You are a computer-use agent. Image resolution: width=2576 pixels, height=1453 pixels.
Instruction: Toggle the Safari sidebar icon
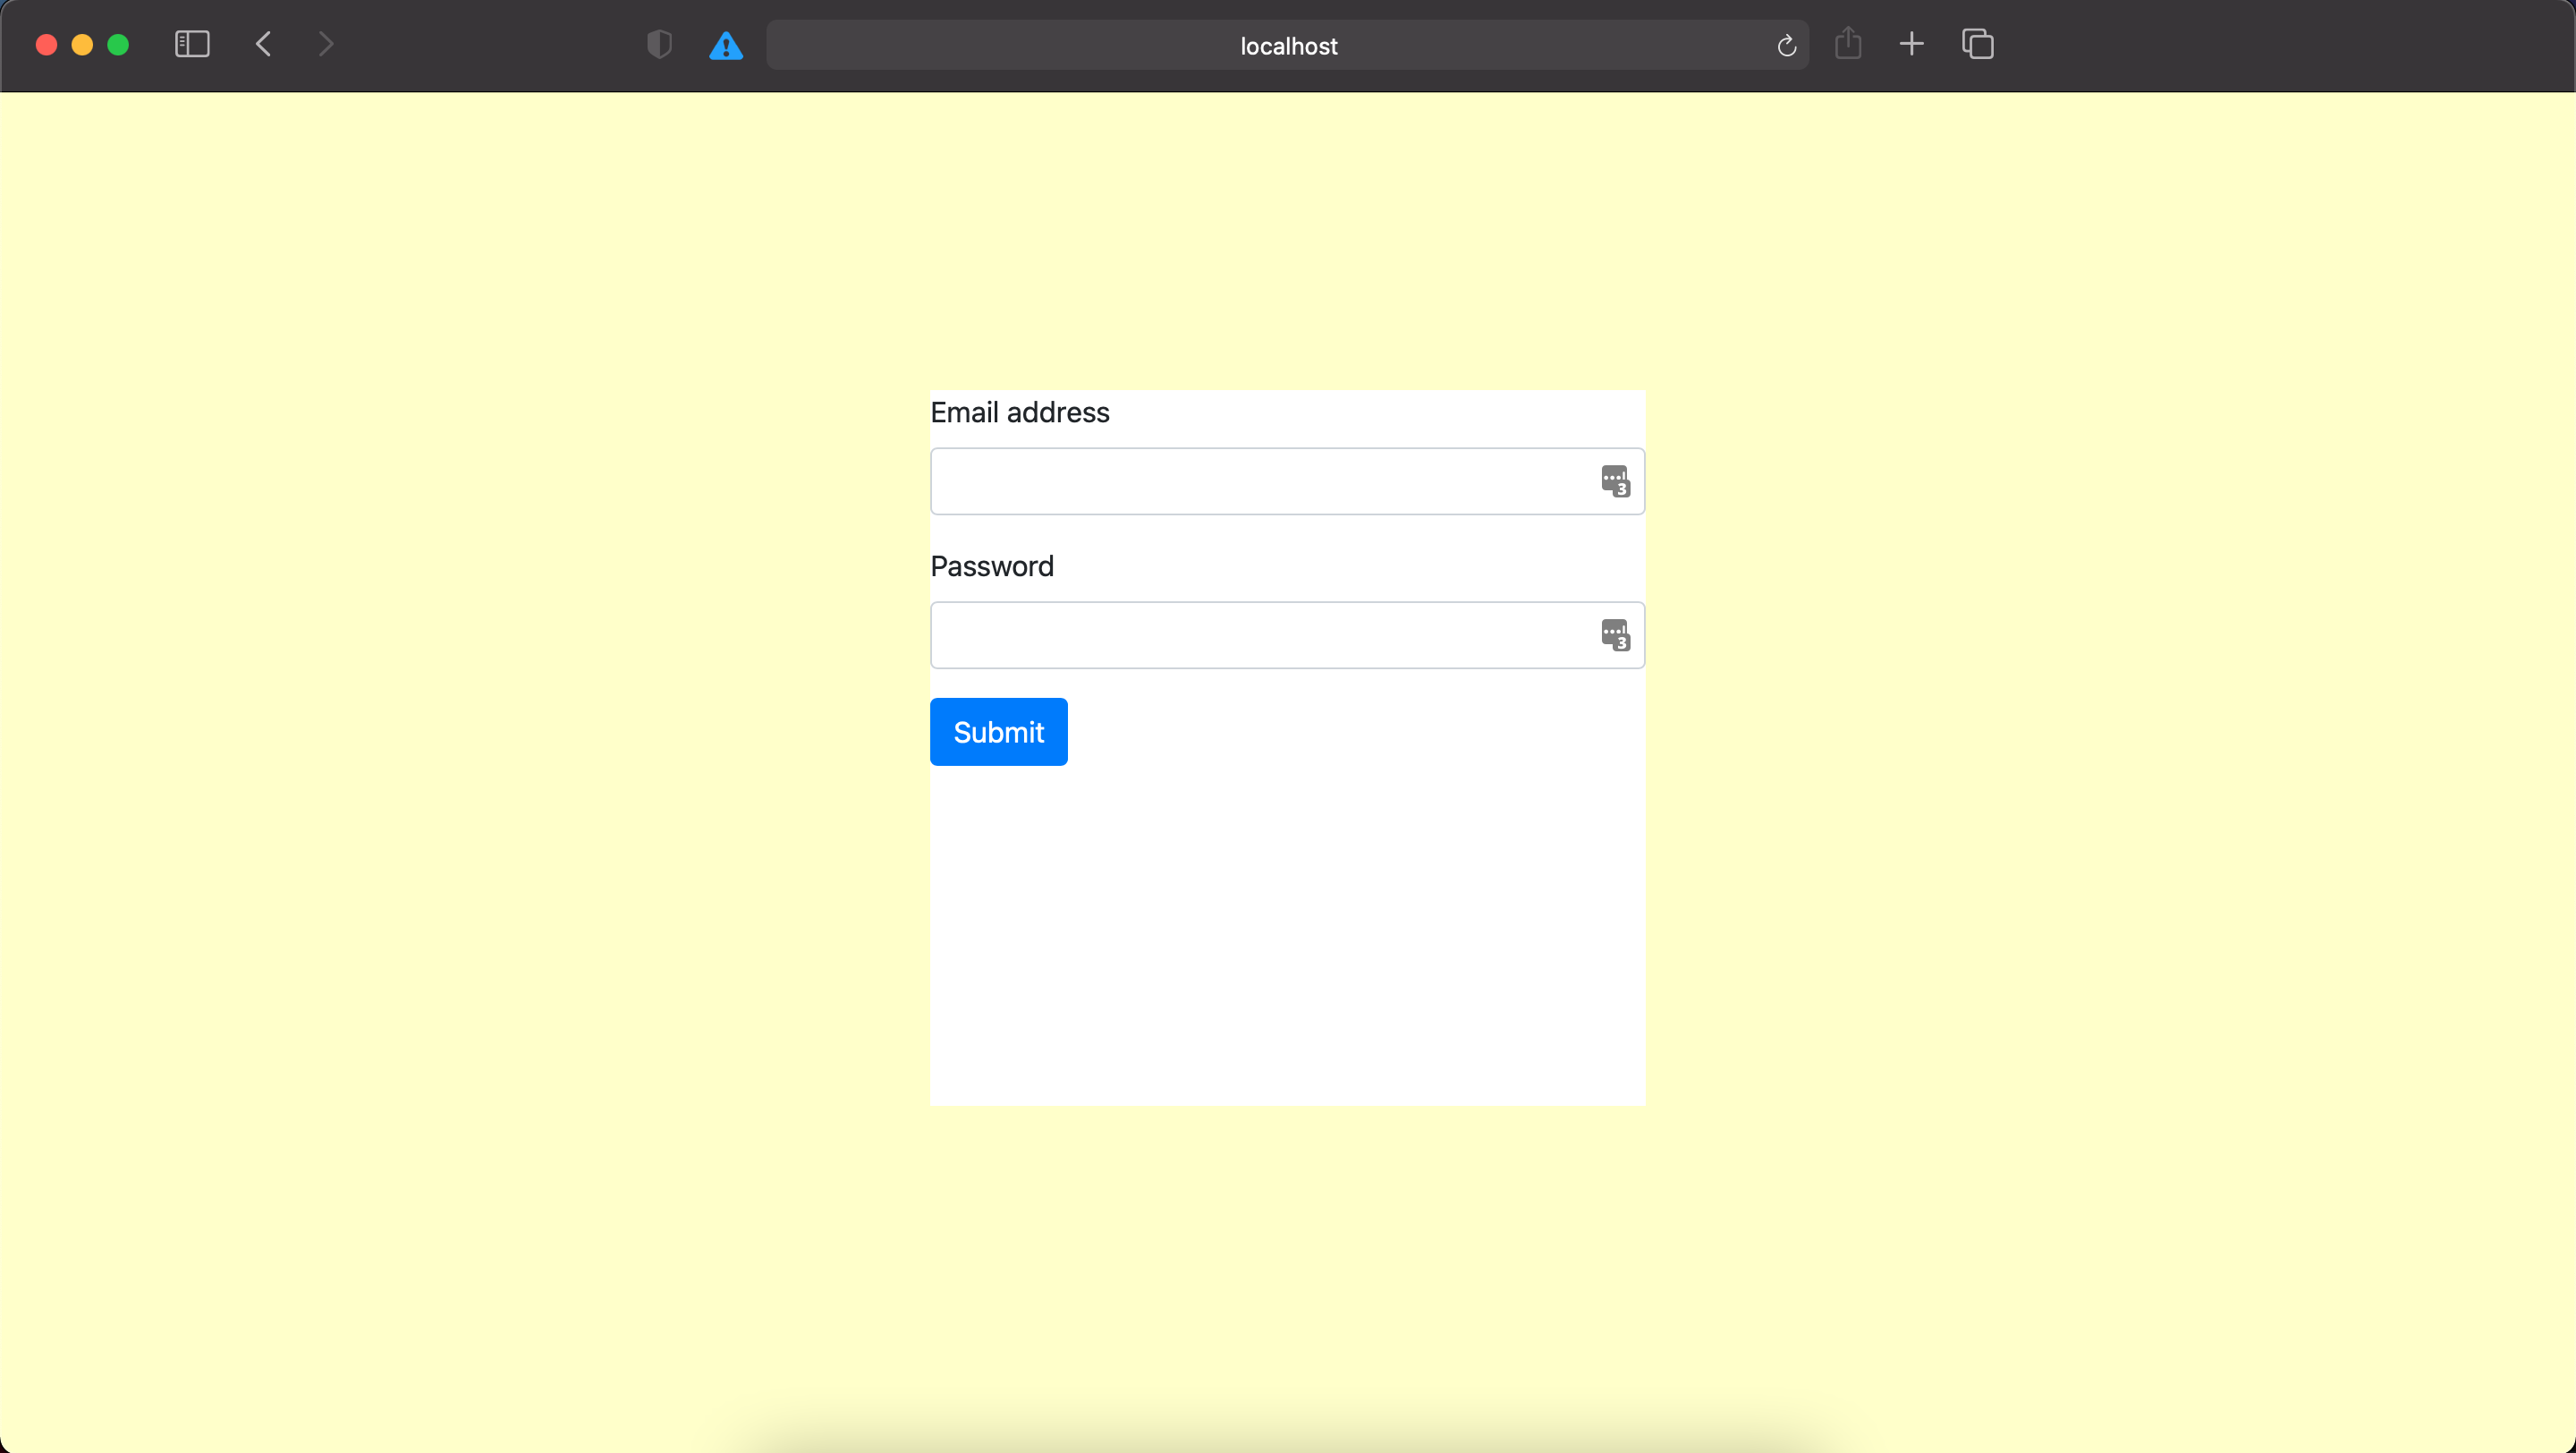(x=192, y=44)
